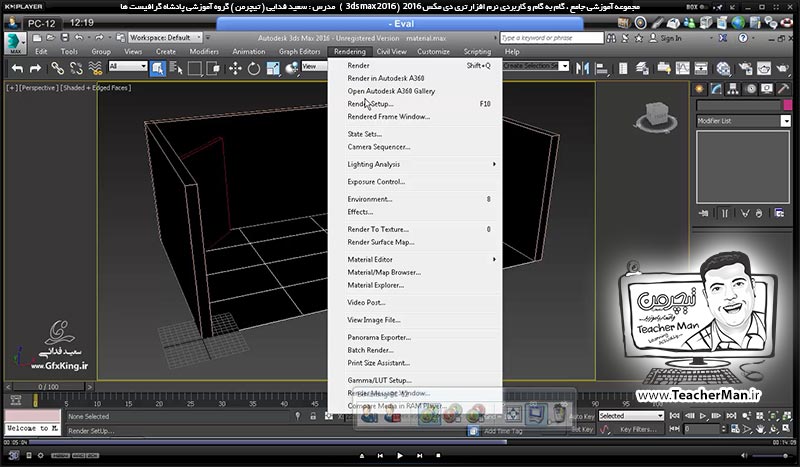Click the Add Time Tag field
The image size is (800, 467).
pos(503,431)
